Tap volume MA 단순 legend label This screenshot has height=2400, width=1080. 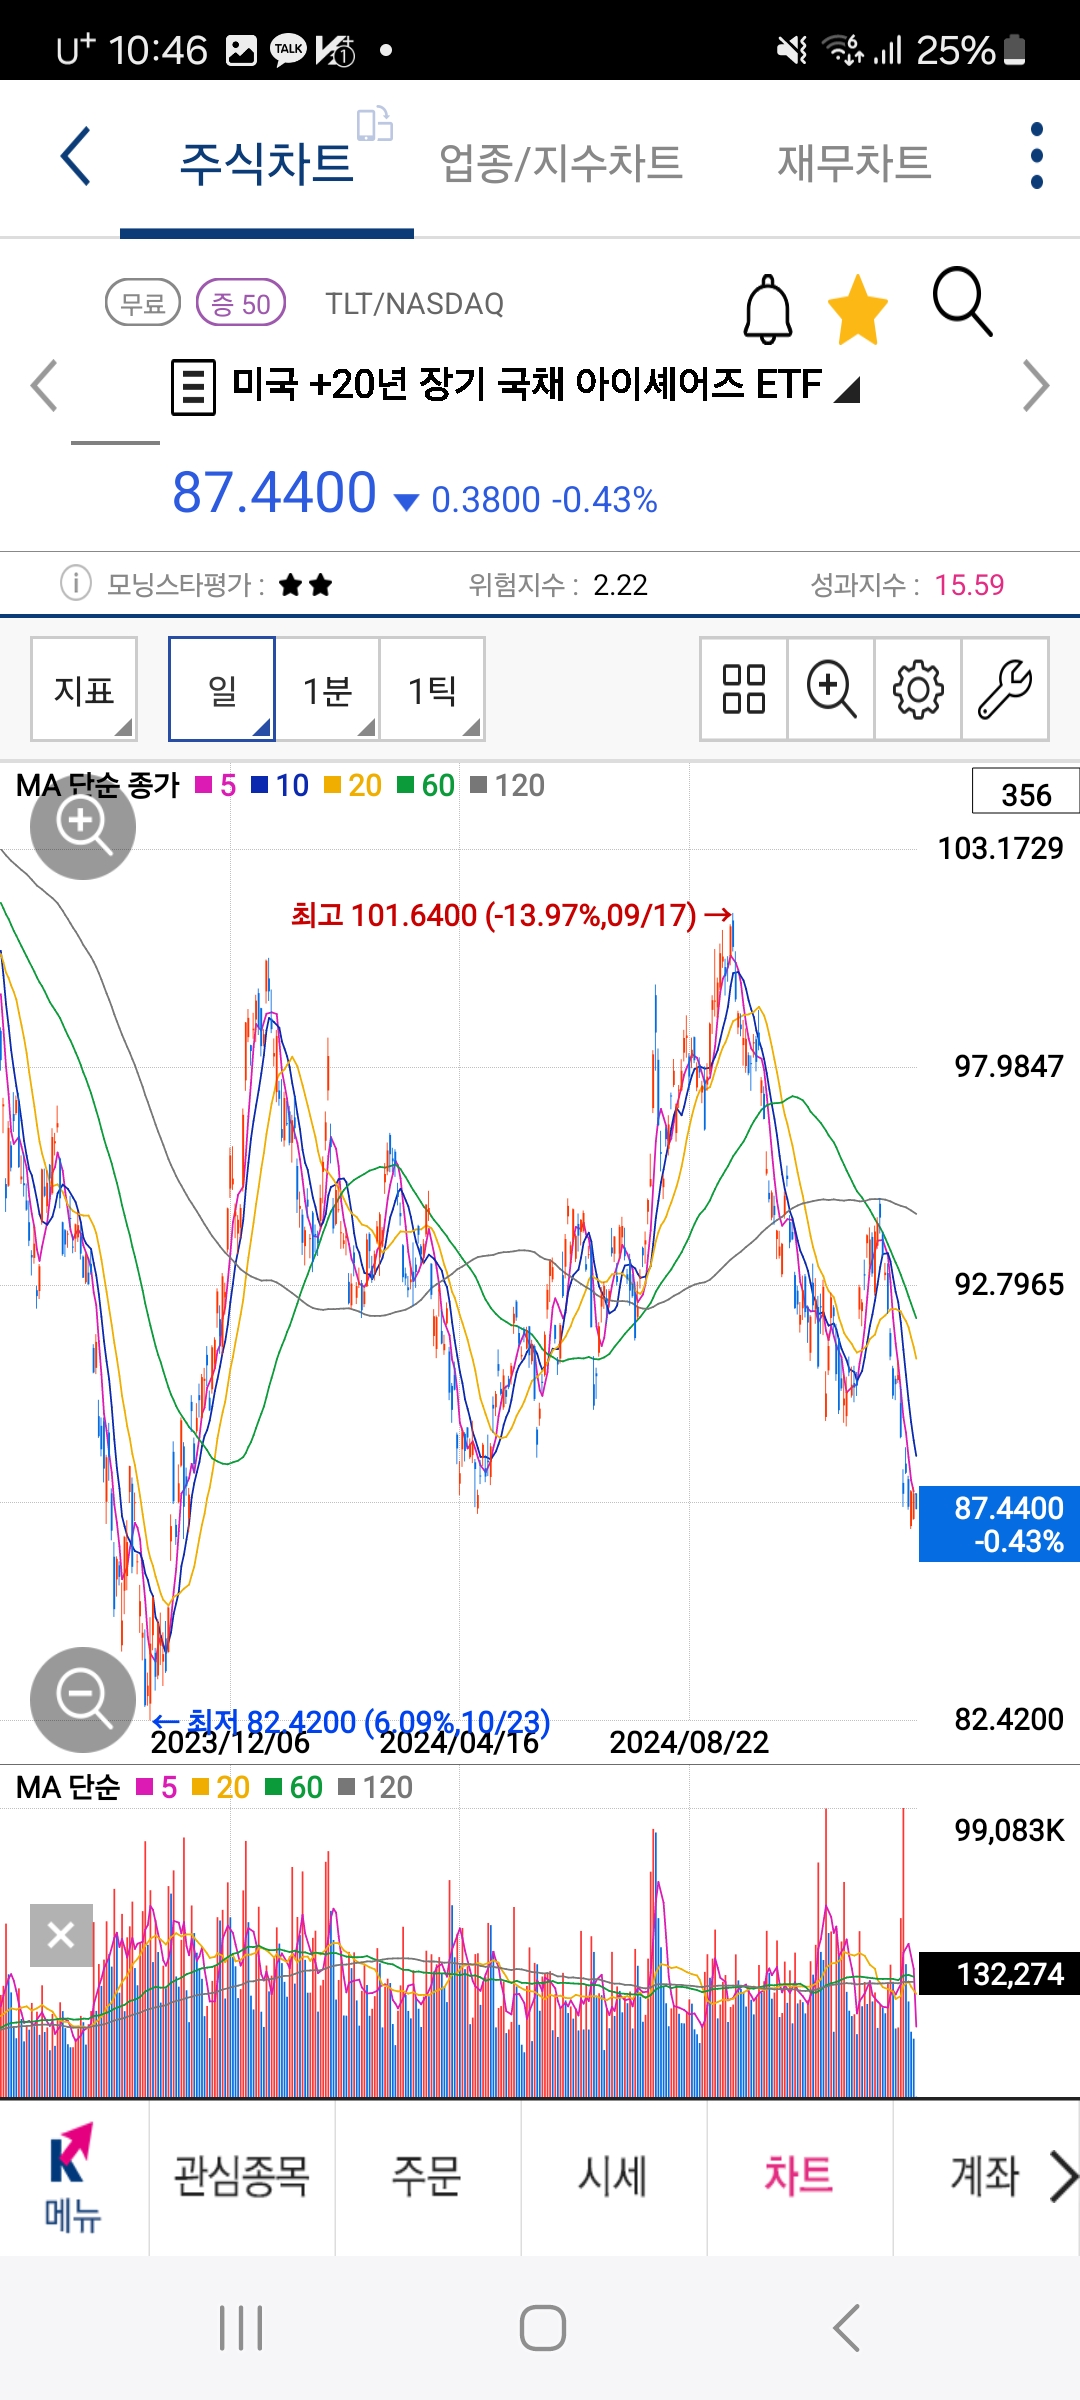tap(68, 1787)
